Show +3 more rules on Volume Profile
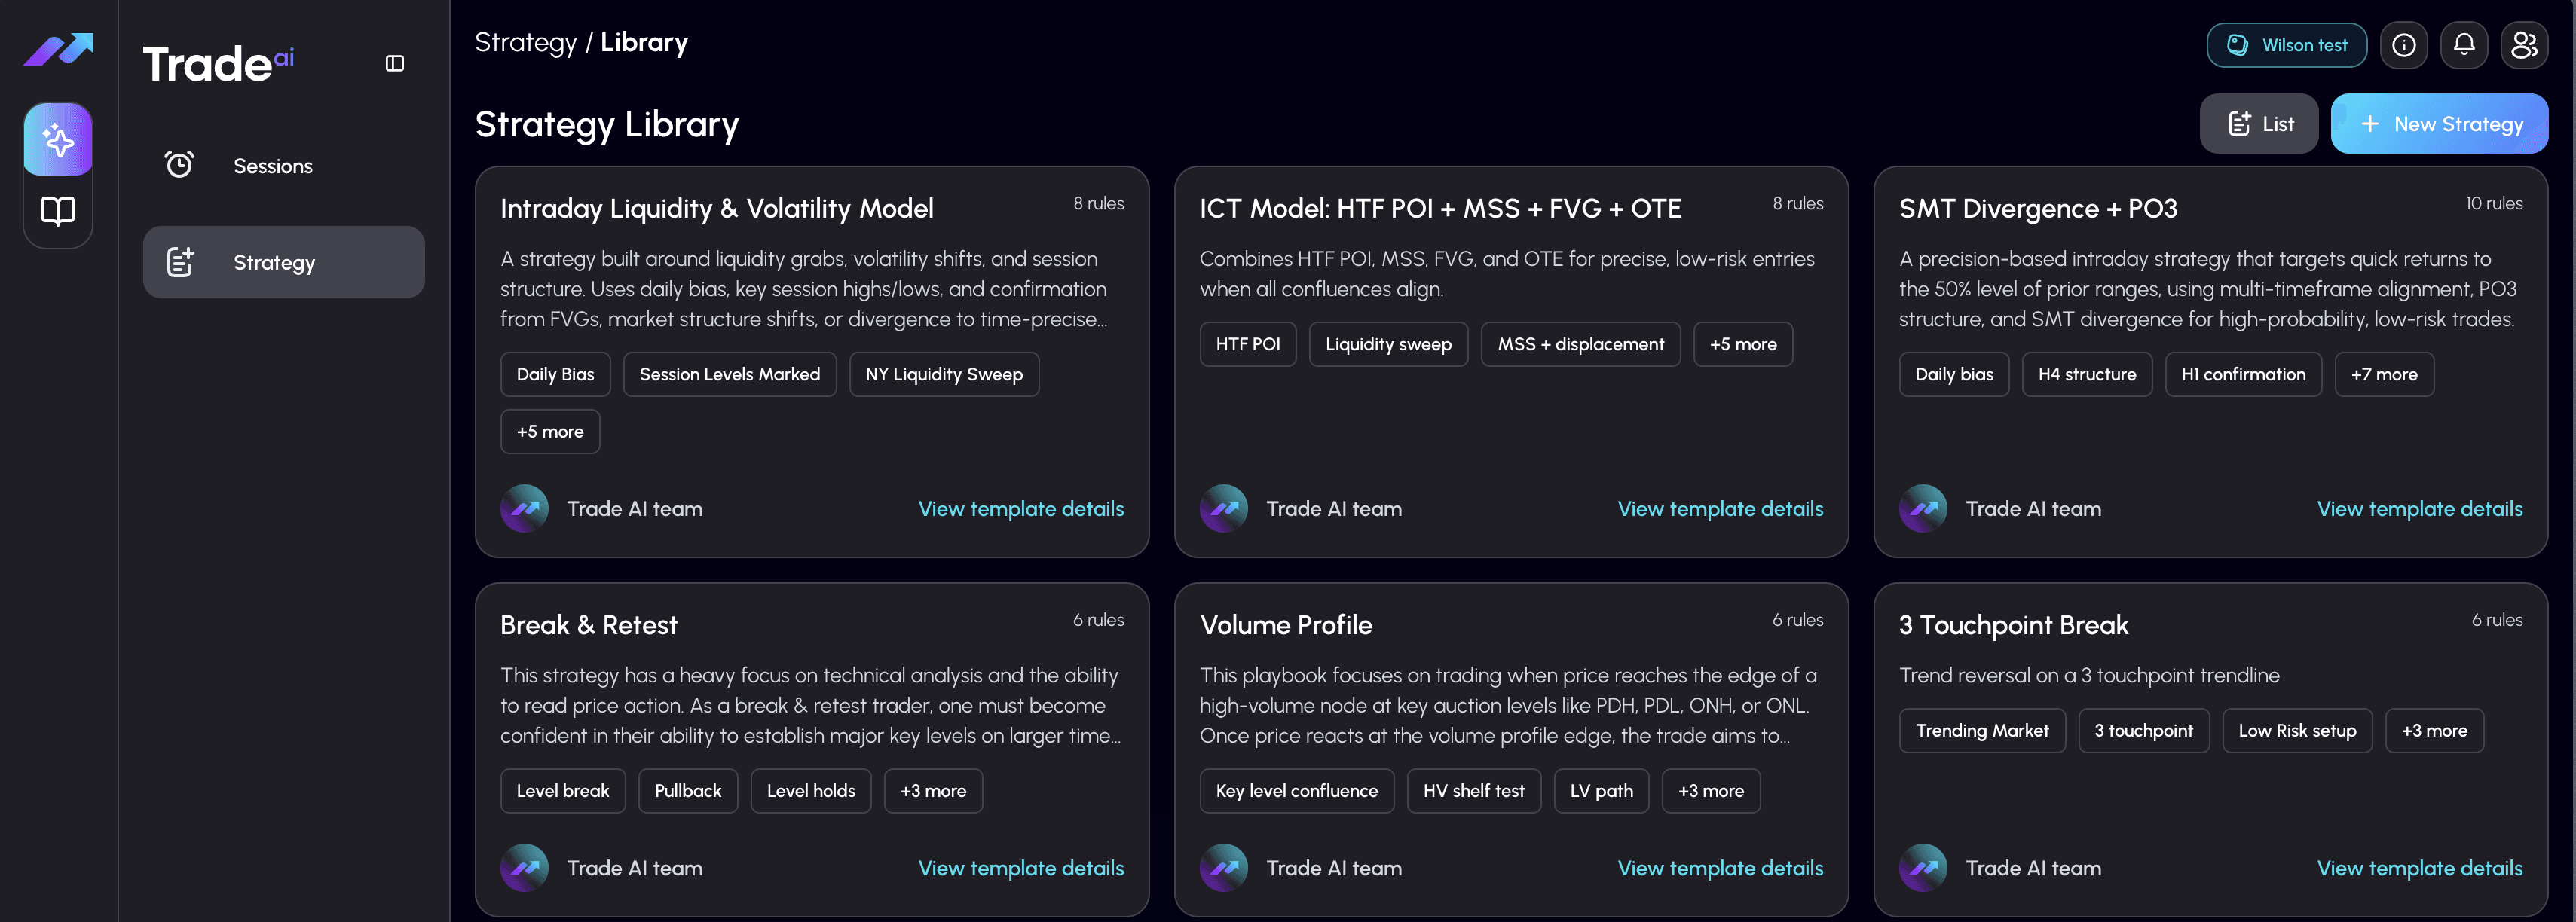Image resolution: width=2576 pixels, height=922 pixels. pyautogui.click(x=1710, y=790)
